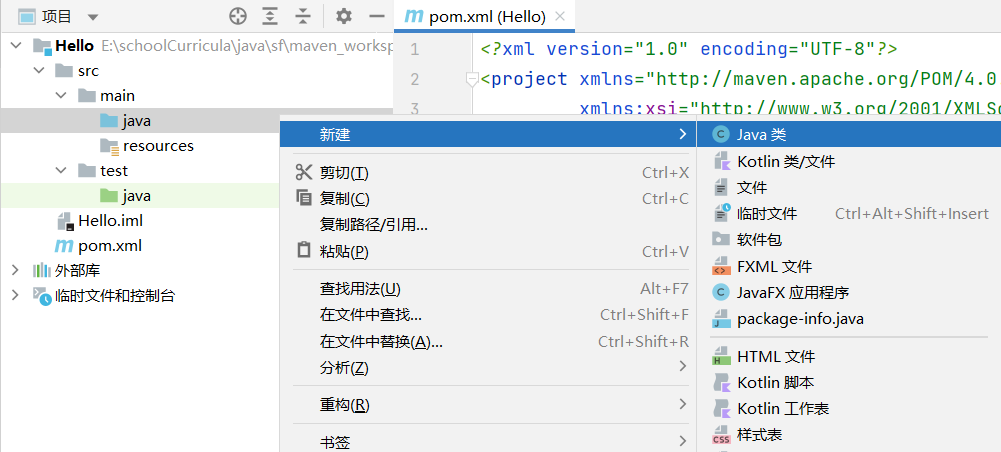Choose 复制(C) from the context menu
Viewport: 1001px width, 452px height.
[x=488, y=199]
